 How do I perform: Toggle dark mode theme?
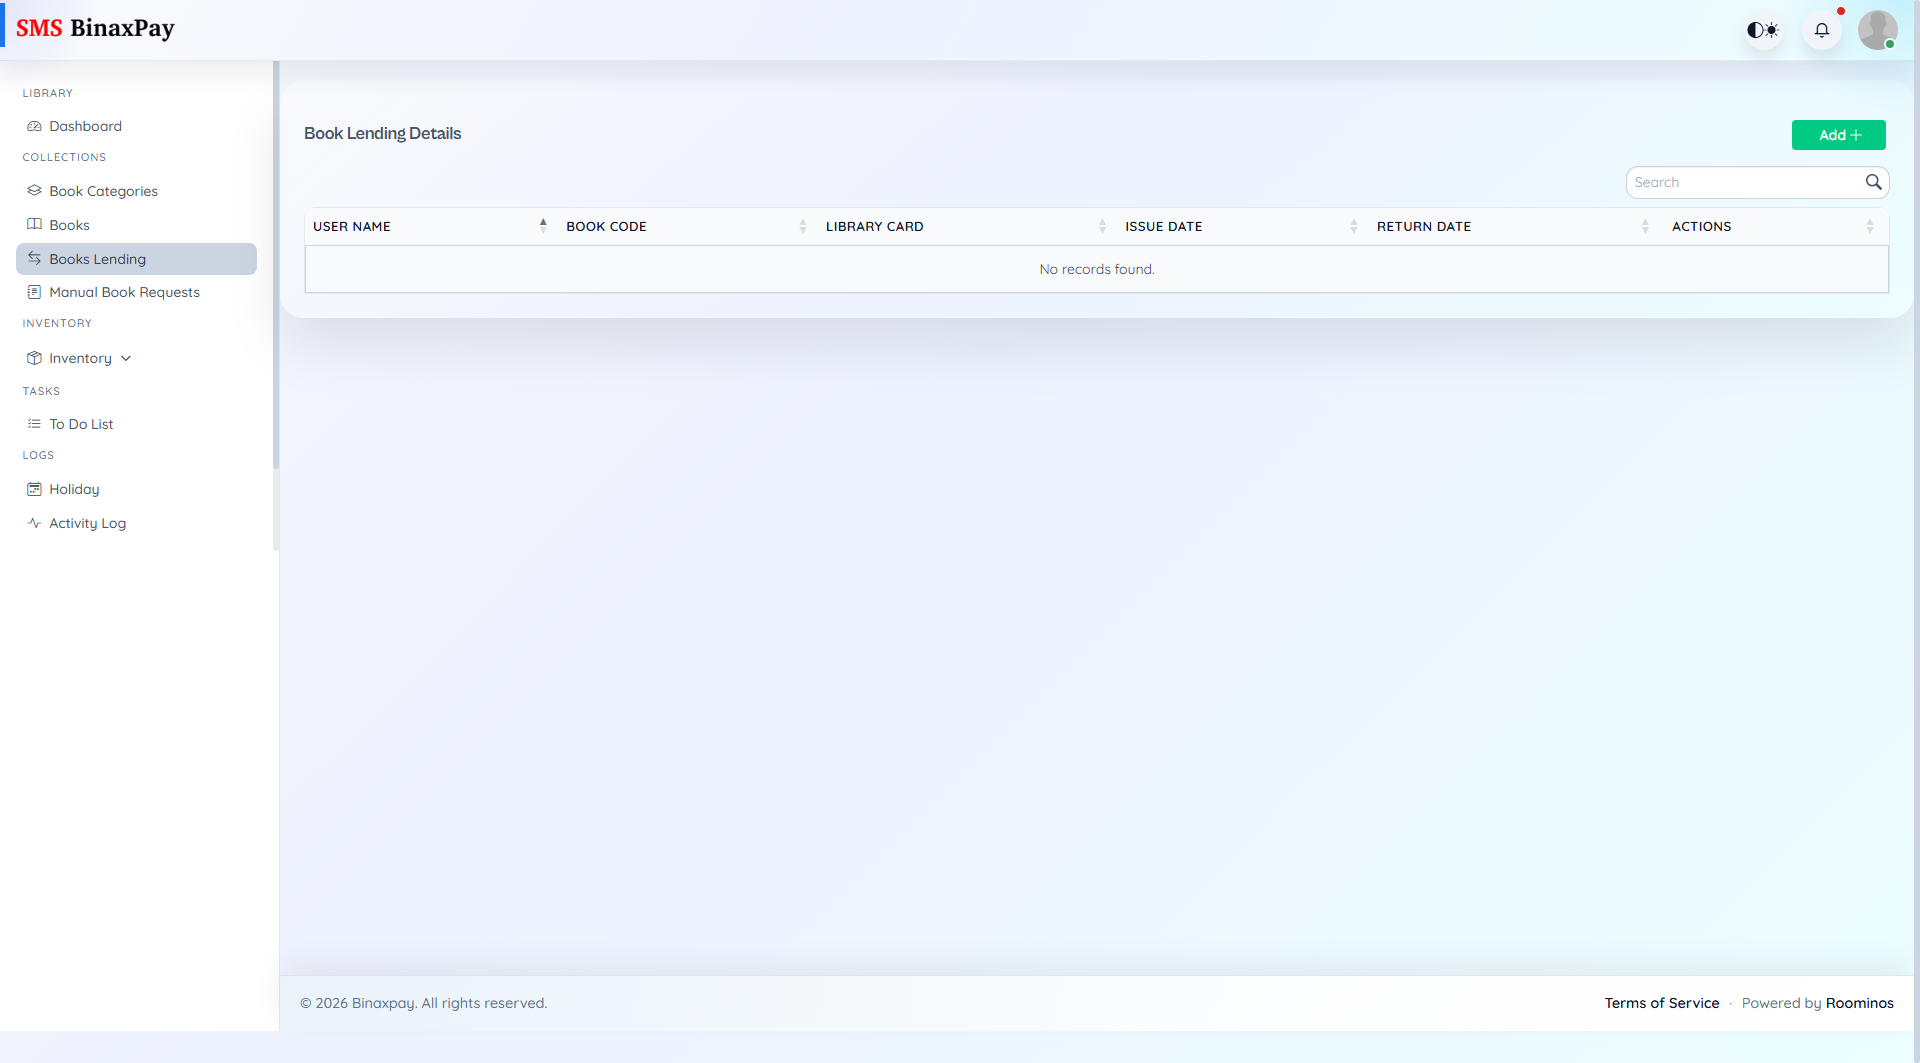click(1763, 30)
